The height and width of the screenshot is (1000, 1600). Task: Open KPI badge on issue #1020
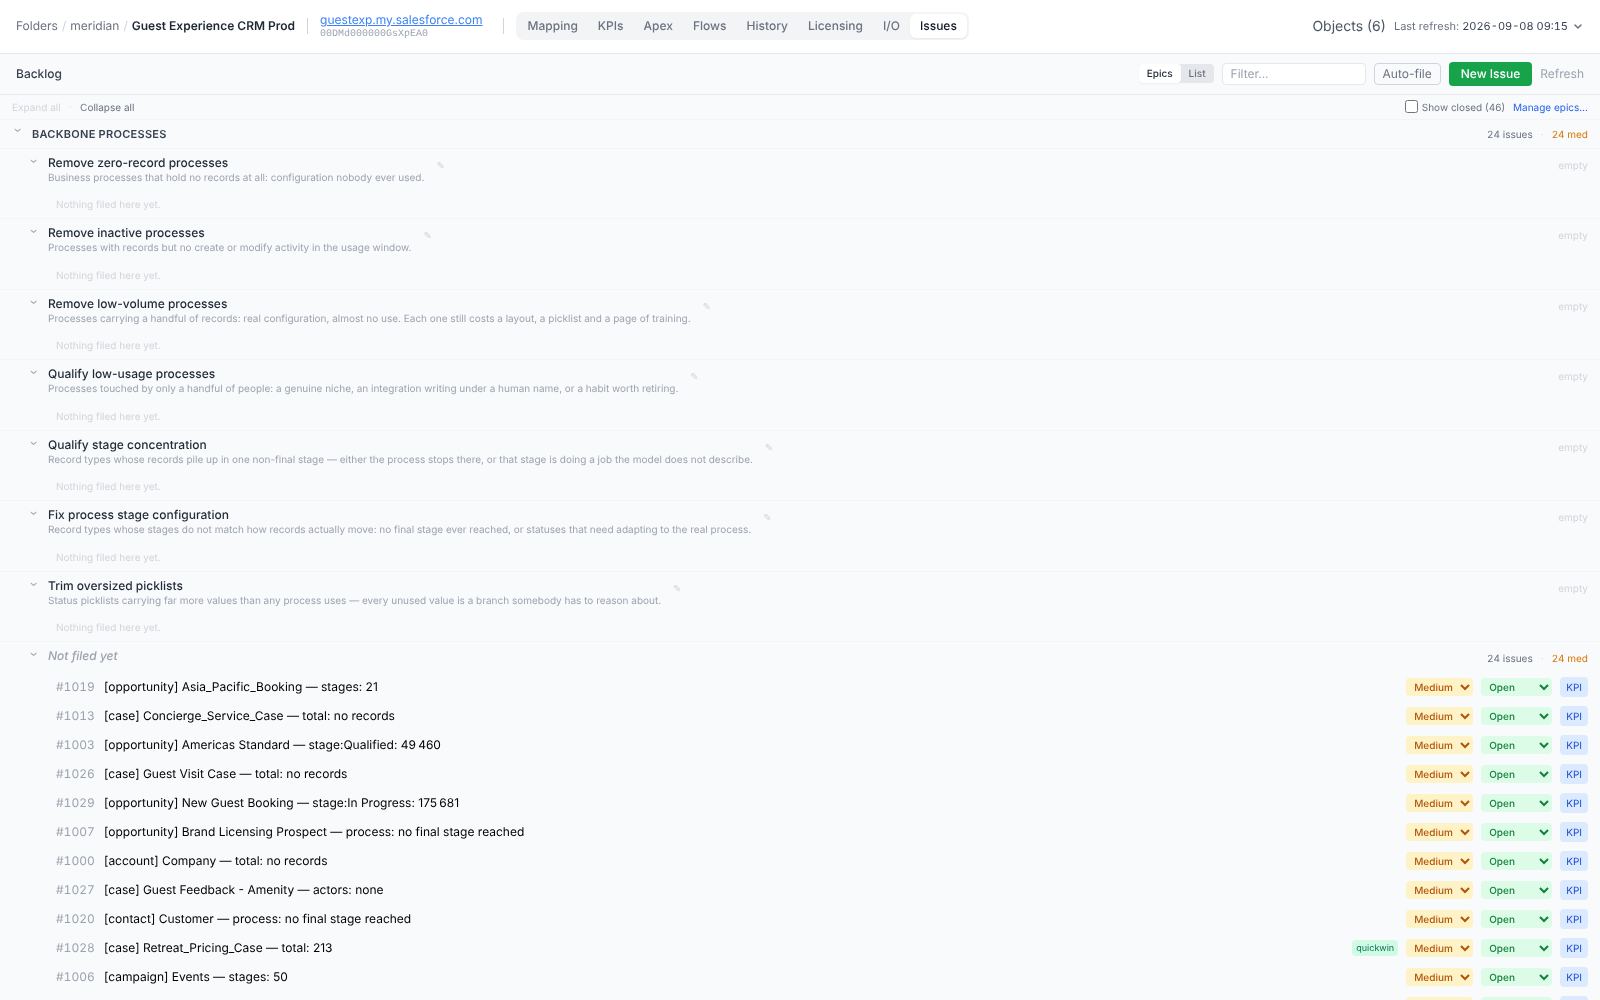click(x=1574, y=919)
